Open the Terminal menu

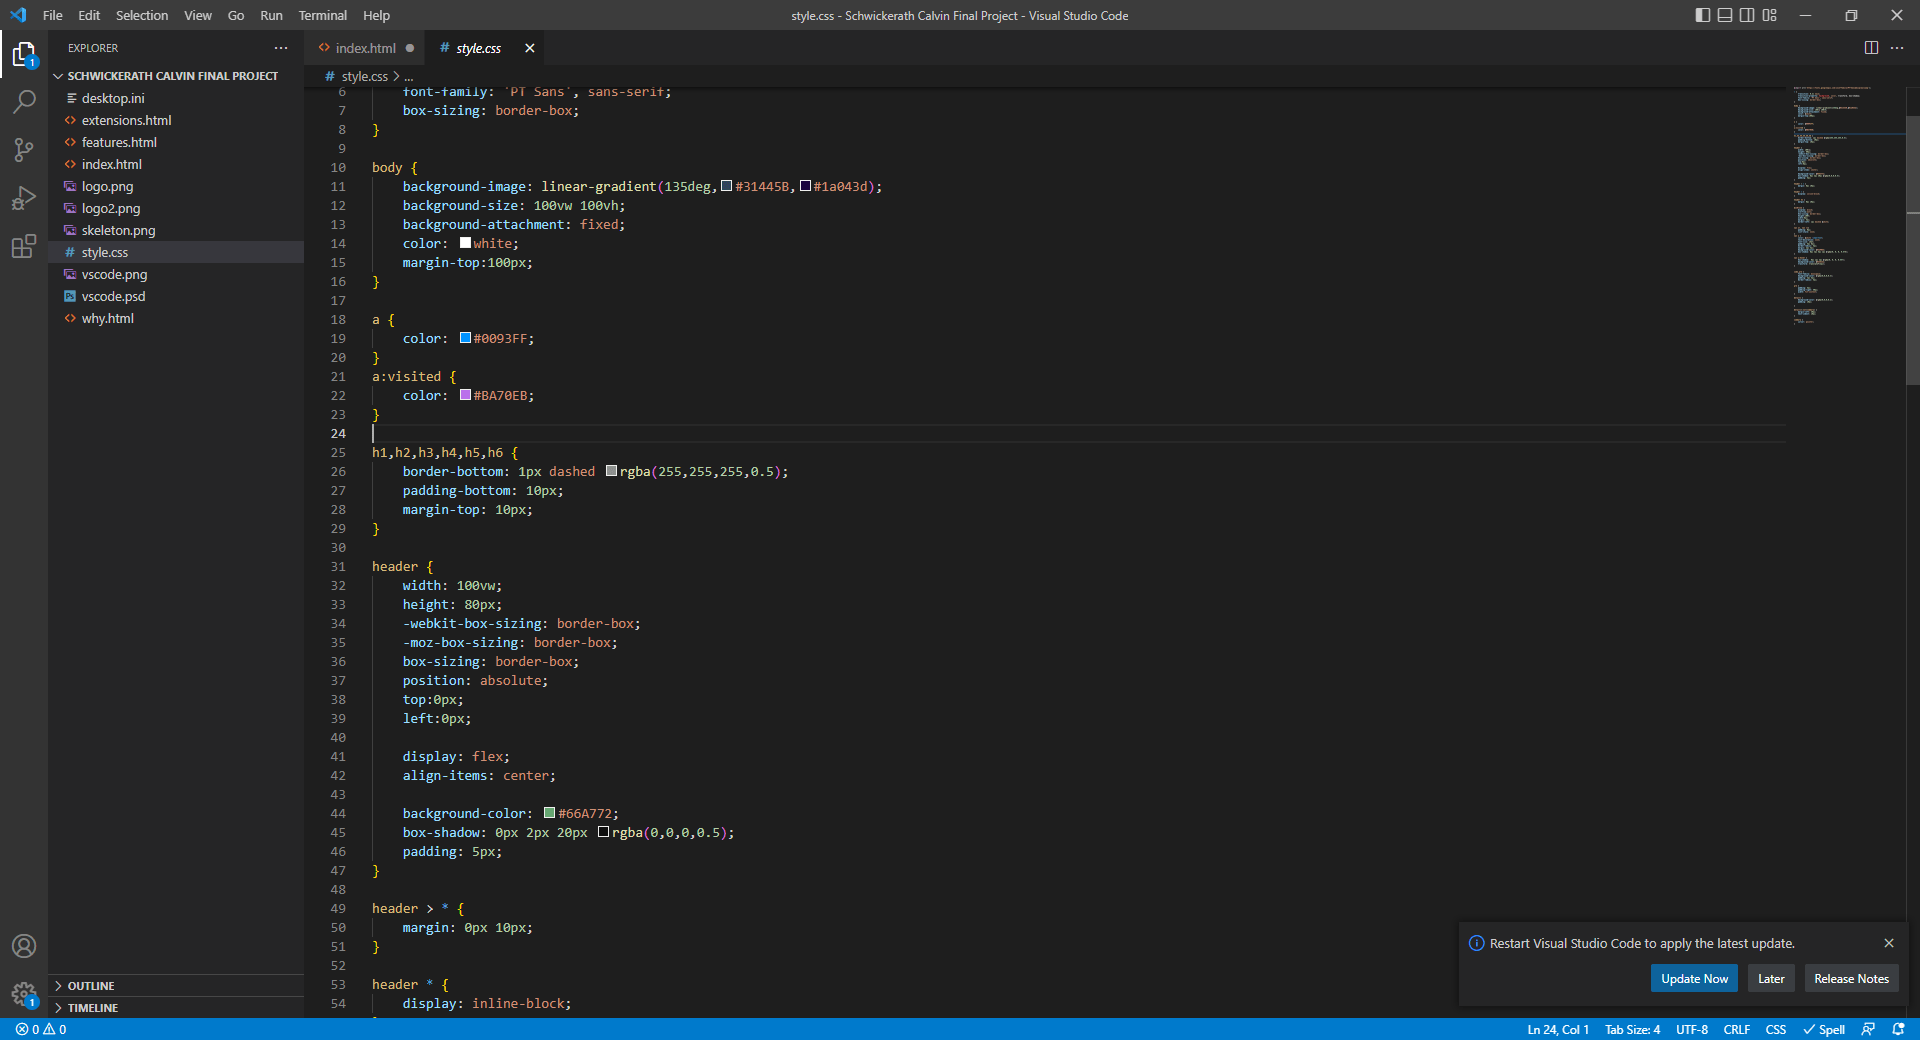322,15
